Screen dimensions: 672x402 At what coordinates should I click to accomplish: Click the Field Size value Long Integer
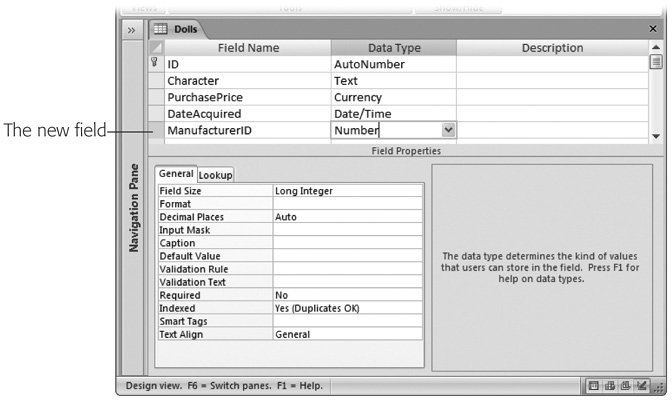(348, 191)
